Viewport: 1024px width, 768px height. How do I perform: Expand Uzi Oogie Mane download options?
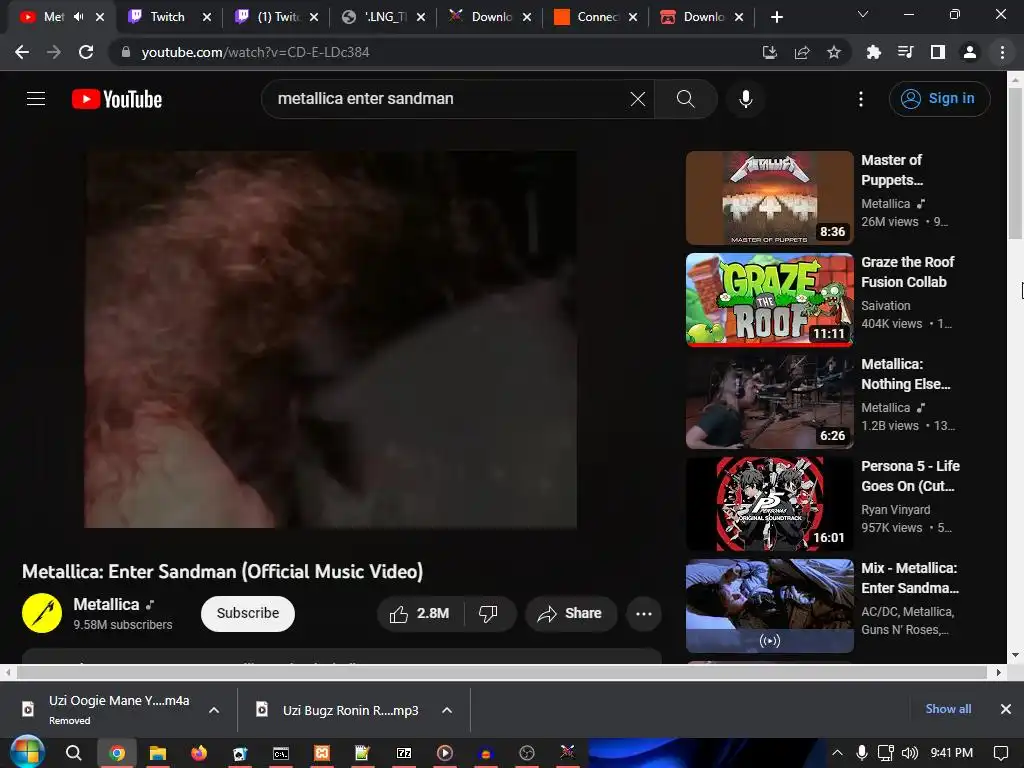coord(214,710)
